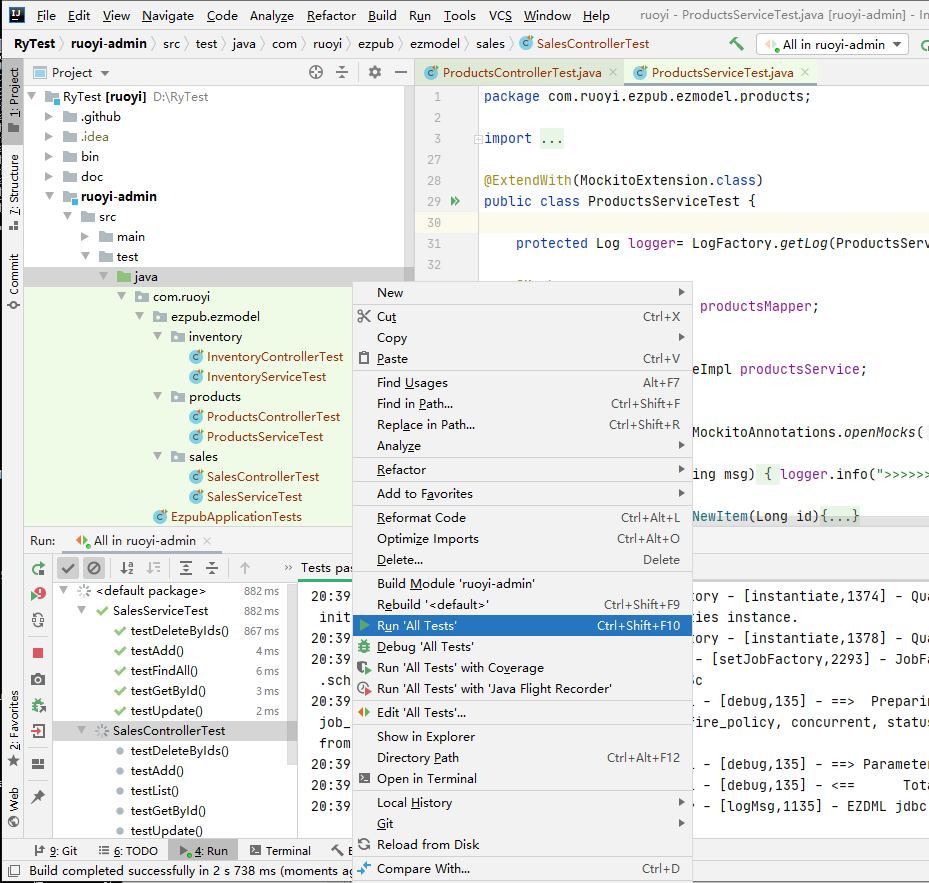Select Run 'All Tests' in context menu
Image resolution: width=929 pixels, height=883 pixels.
pyautogui.click(x=417, y=626)
